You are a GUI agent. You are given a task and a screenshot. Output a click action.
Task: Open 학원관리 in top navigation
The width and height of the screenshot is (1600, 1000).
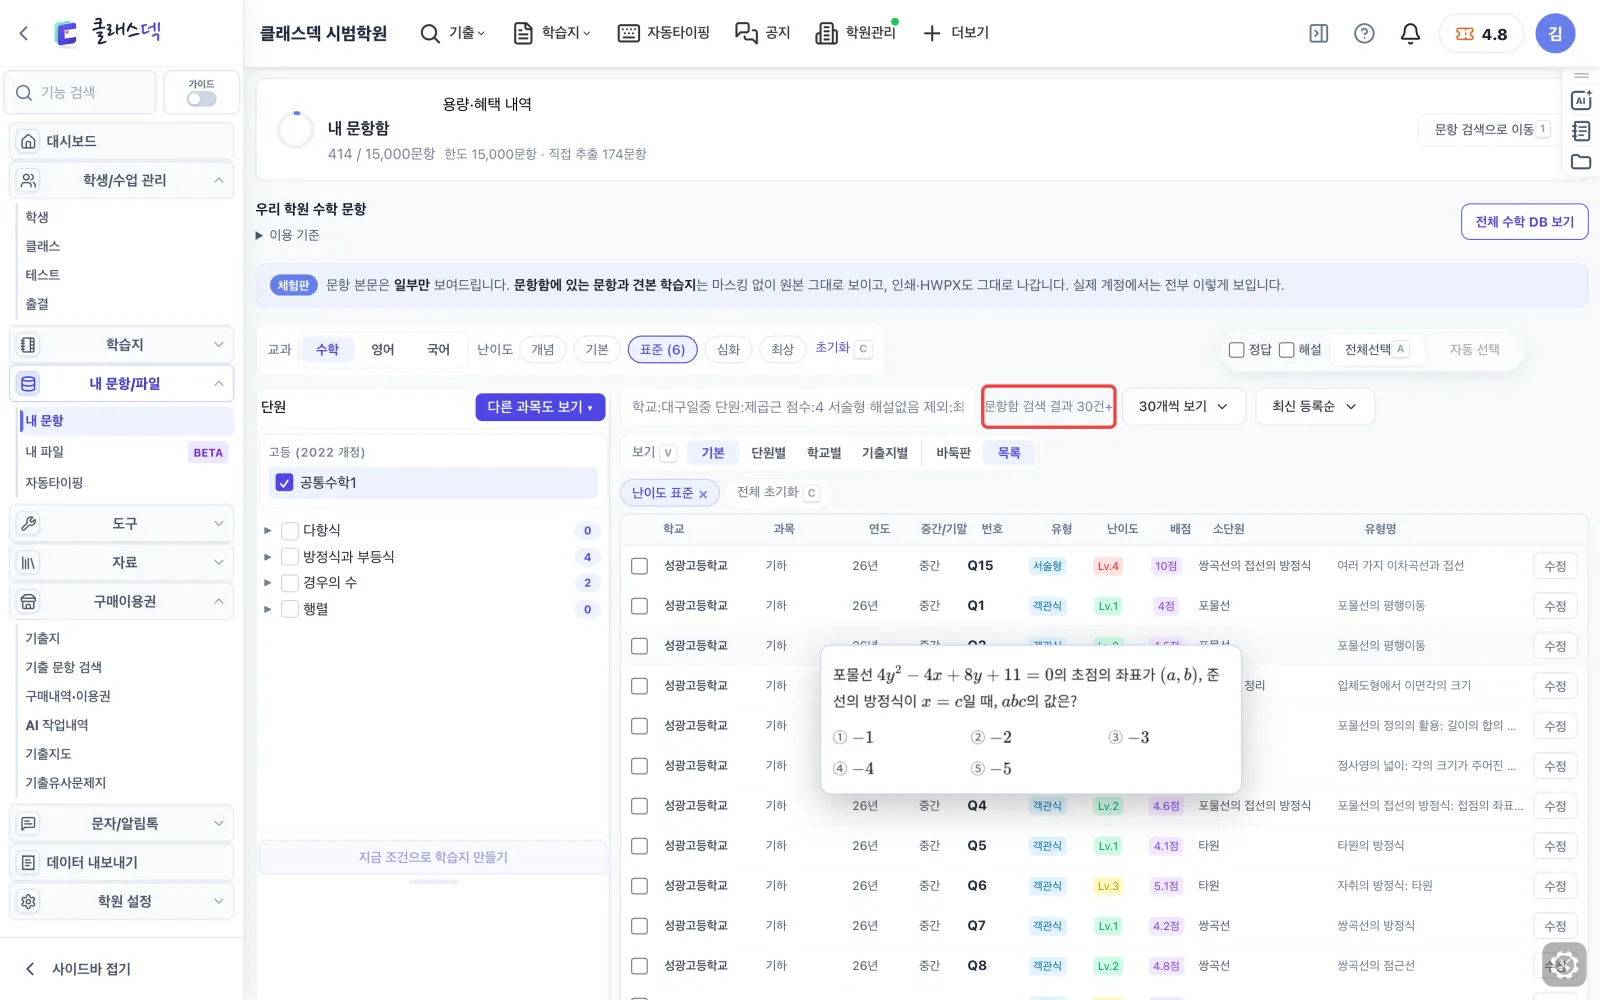pyautogui.click(x=856, y=33)
